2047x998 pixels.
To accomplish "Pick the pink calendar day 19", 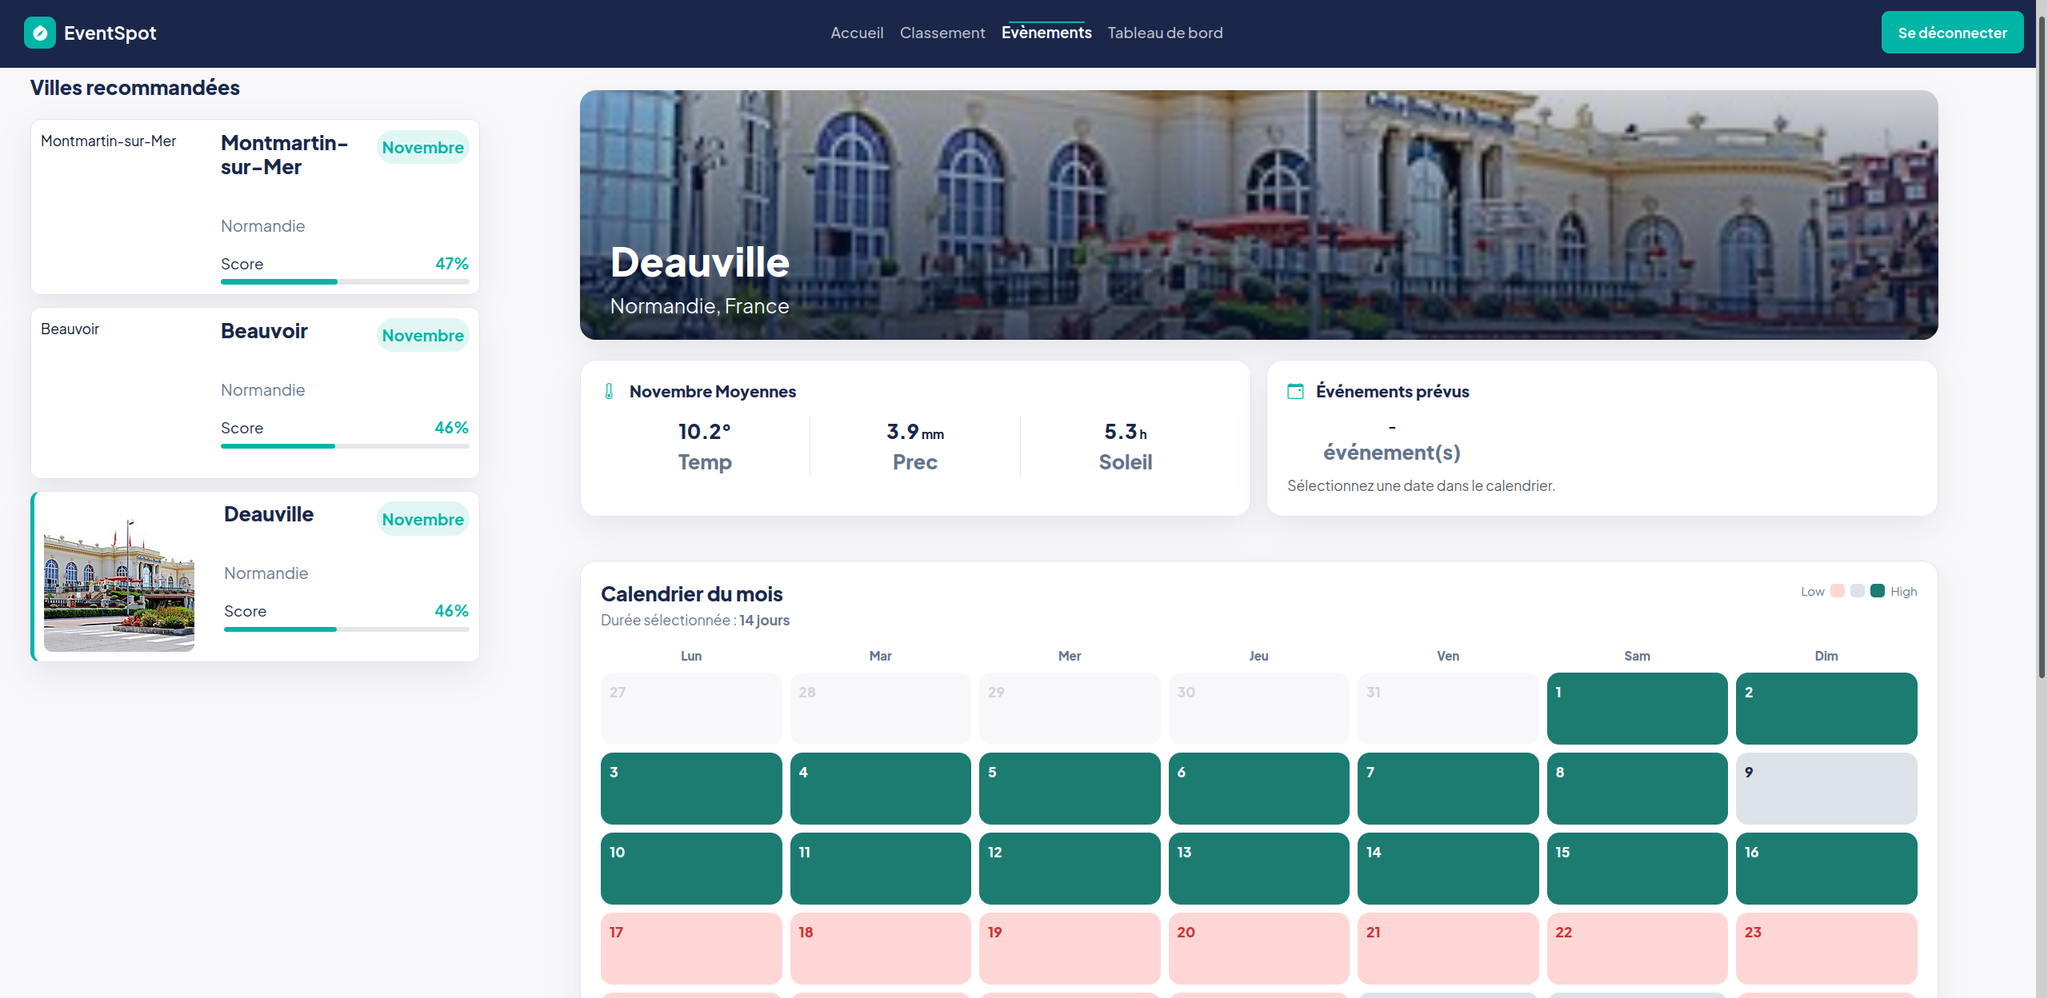I will point(1069,948).
